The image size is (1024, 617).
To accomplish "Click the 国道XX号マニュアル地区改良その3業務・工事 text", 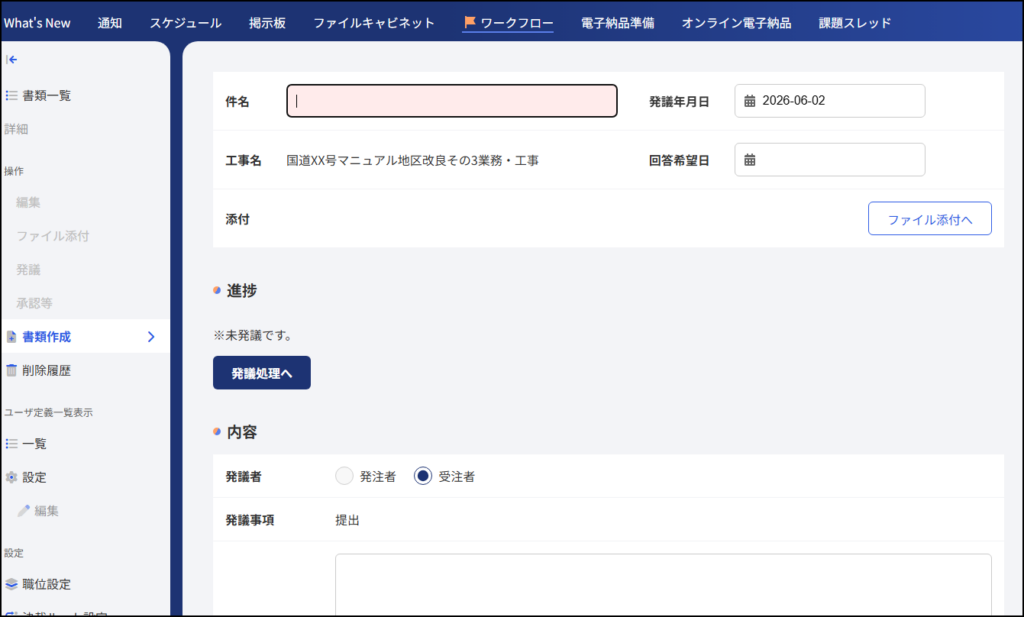I will tap(412, 160).
